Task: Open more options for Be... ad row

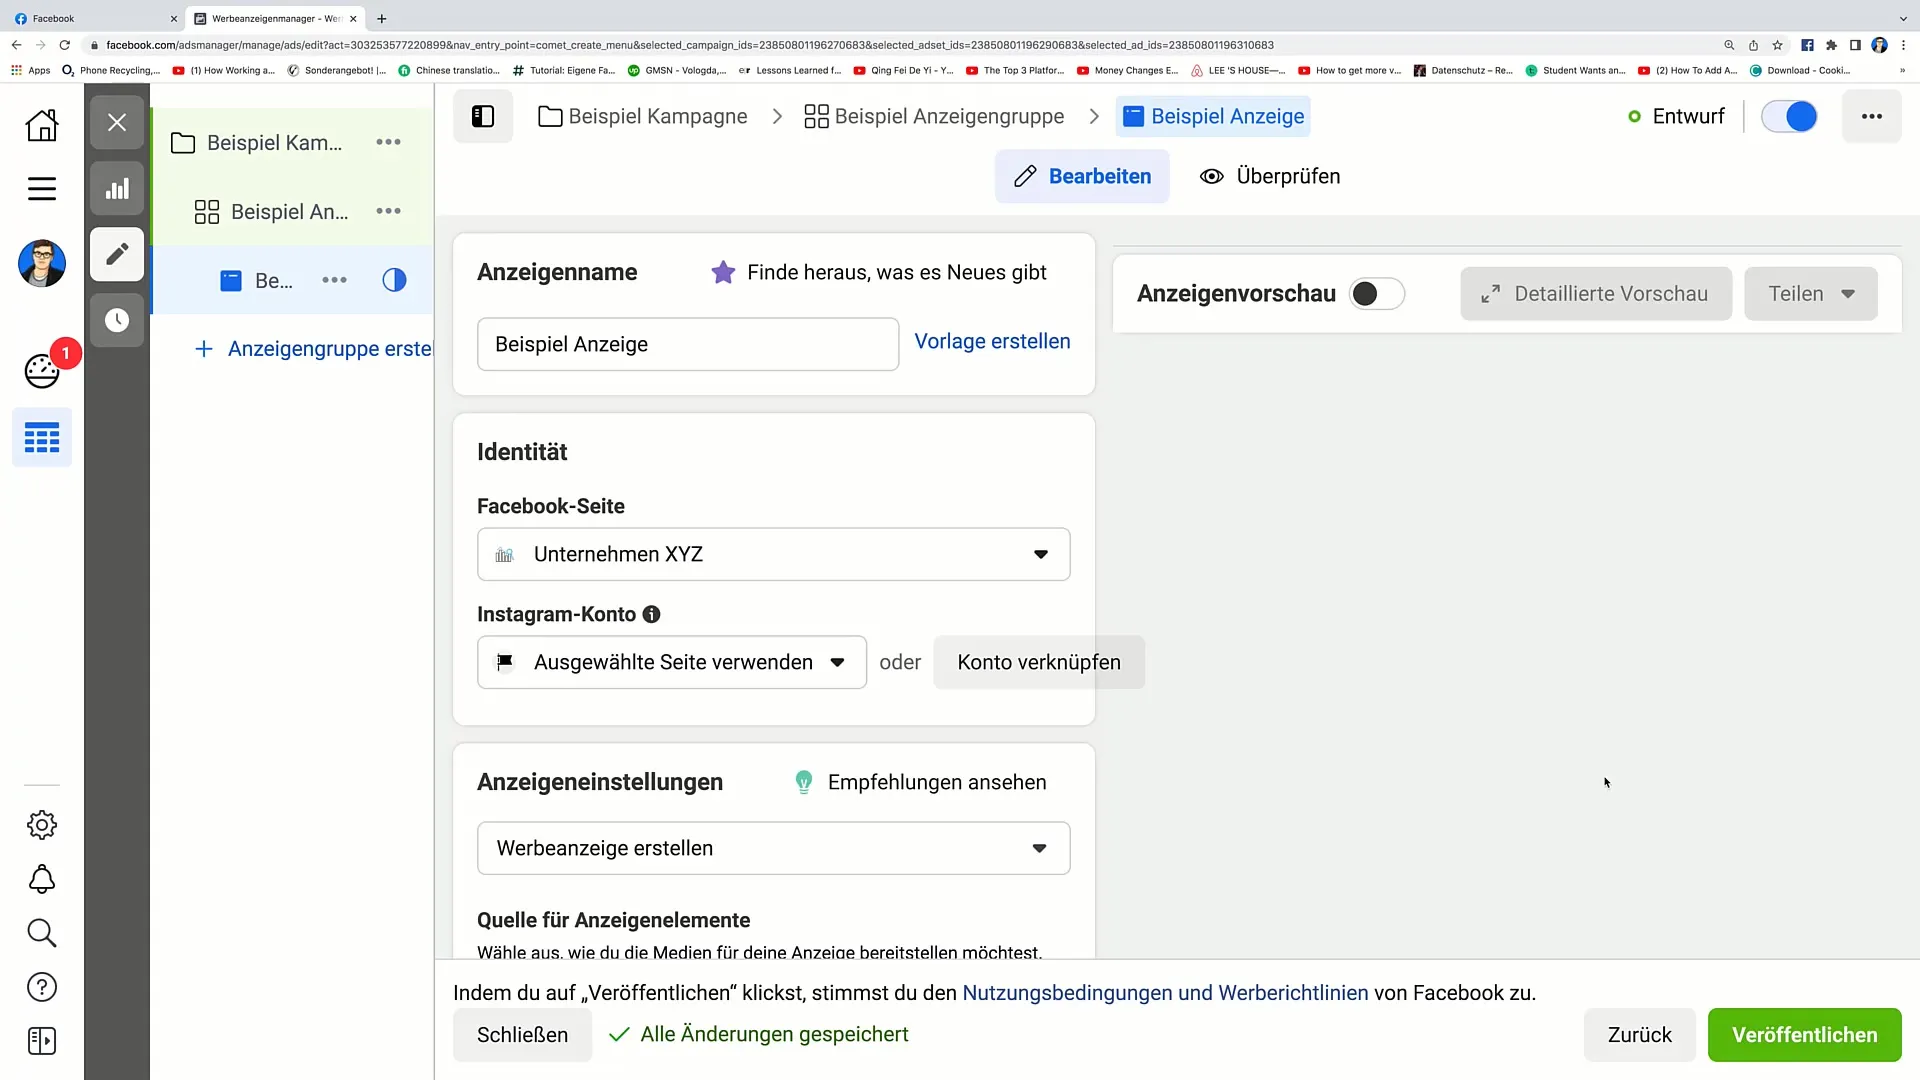Action: pos(334,280)
